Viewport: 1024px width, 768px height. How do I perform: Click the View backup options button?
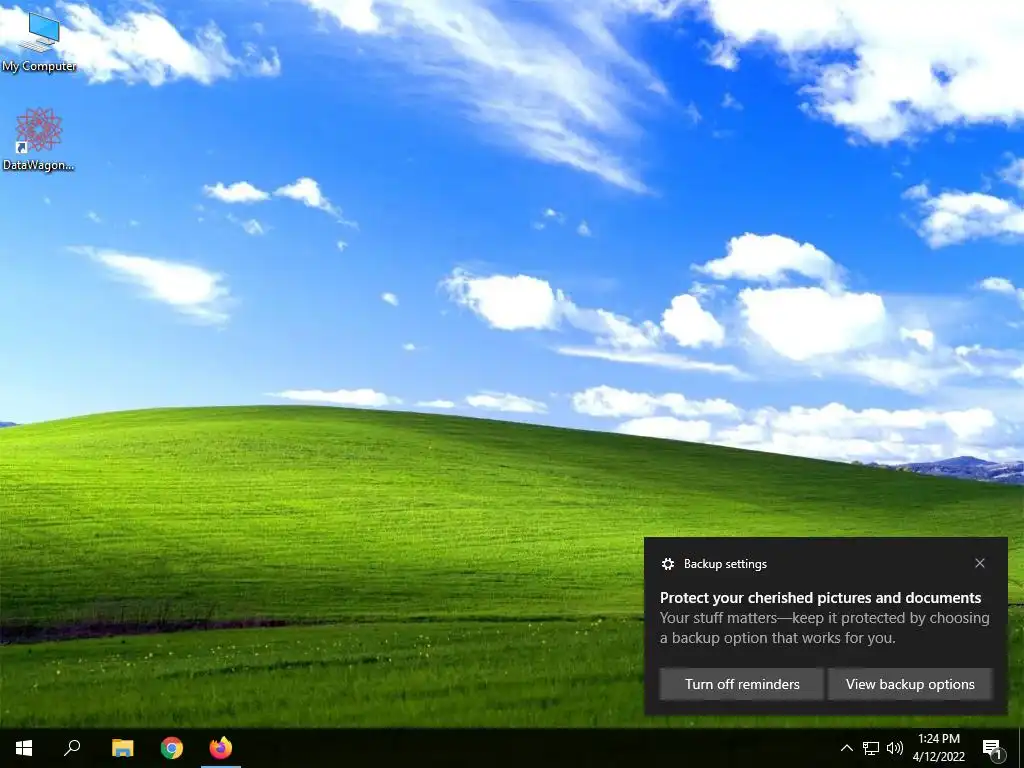[910, 684]
